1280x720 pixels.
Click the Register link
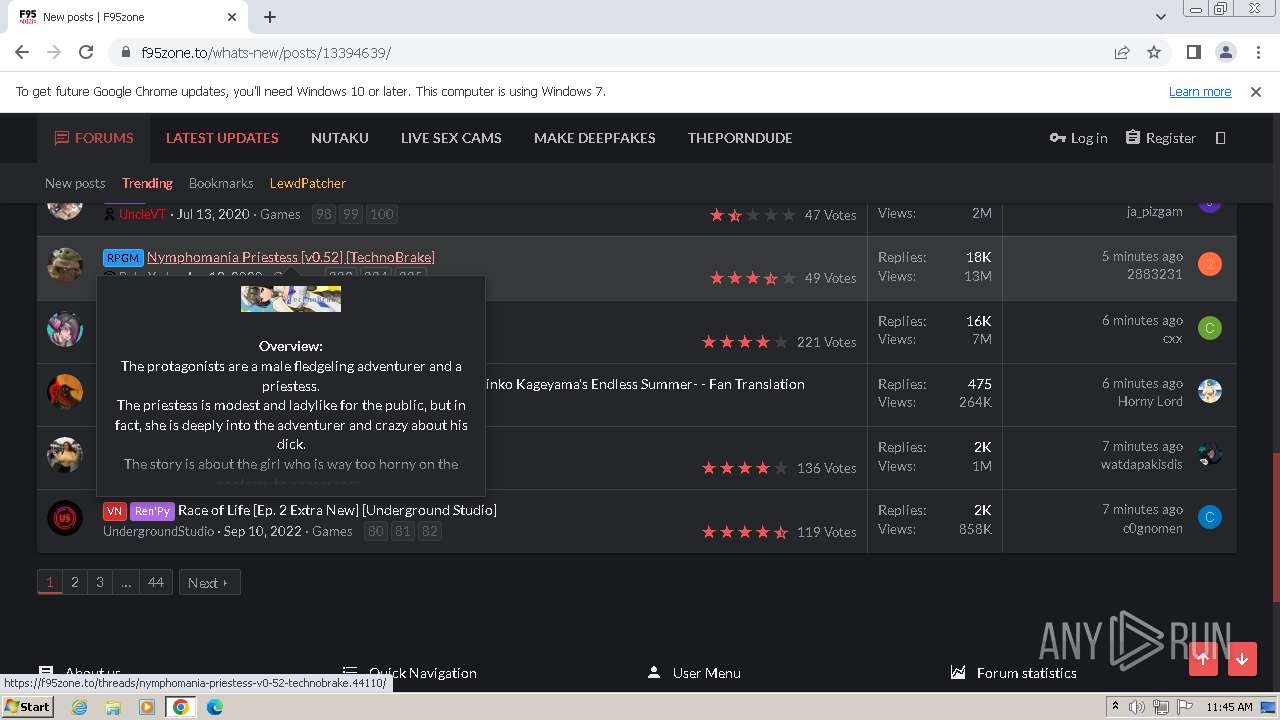(1160, 138)
